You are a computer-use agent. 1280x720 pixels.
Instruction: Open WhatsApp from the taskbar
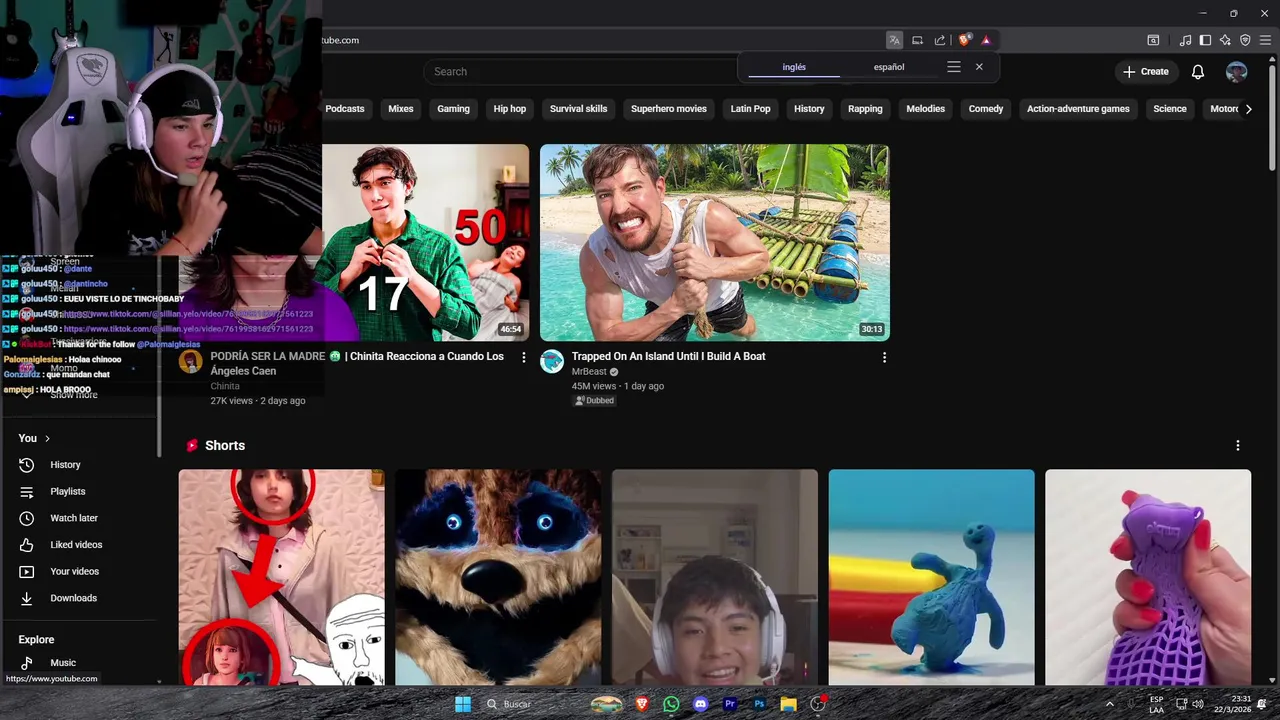click(x=671, y=704)
